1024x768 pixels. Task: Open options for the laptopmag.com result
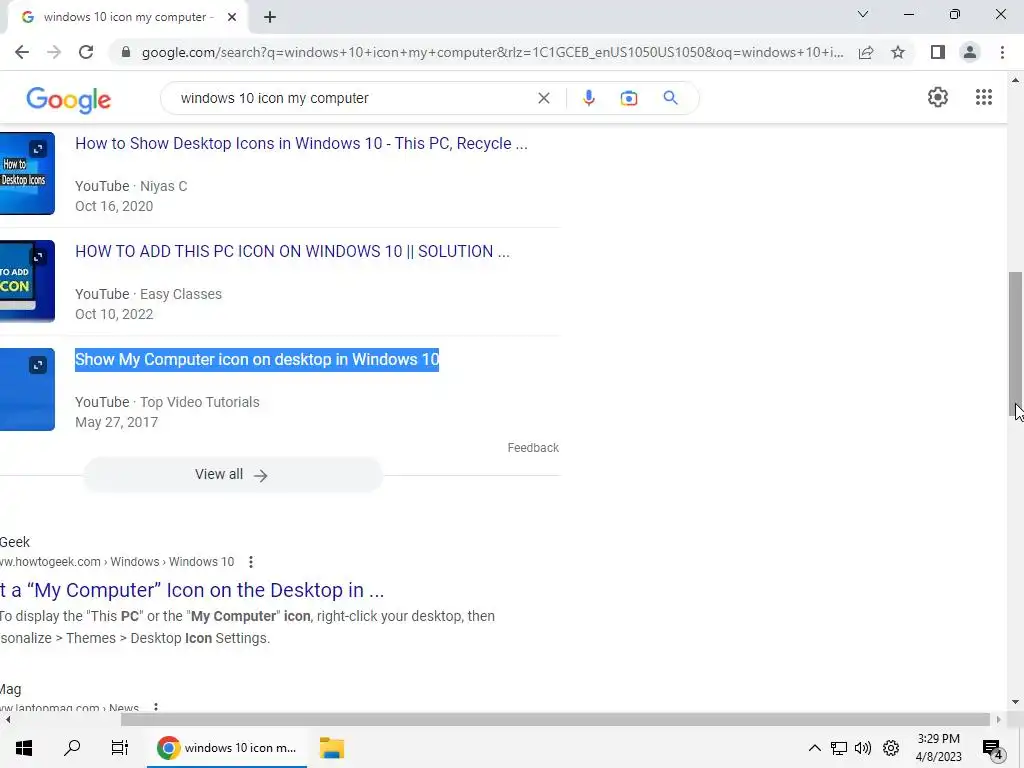(x=155, y=707)
